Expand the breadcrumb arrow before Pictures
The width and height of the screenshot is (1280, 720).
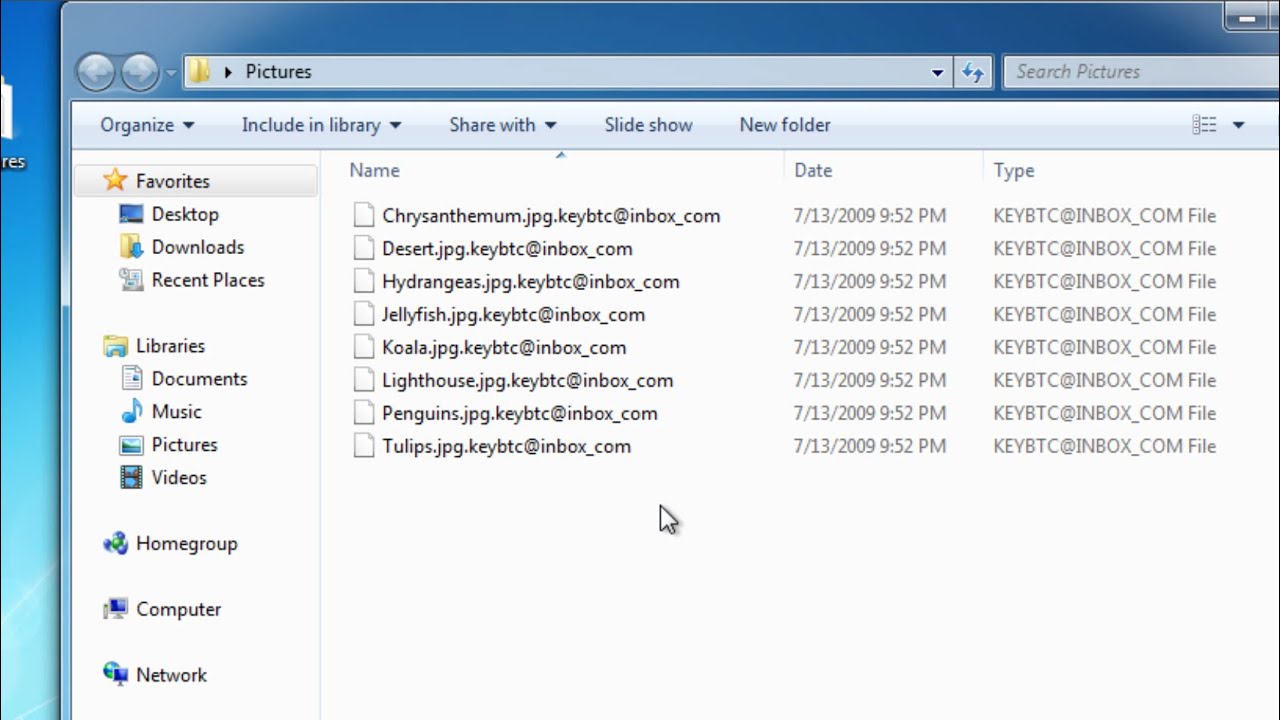coord(228,72)
